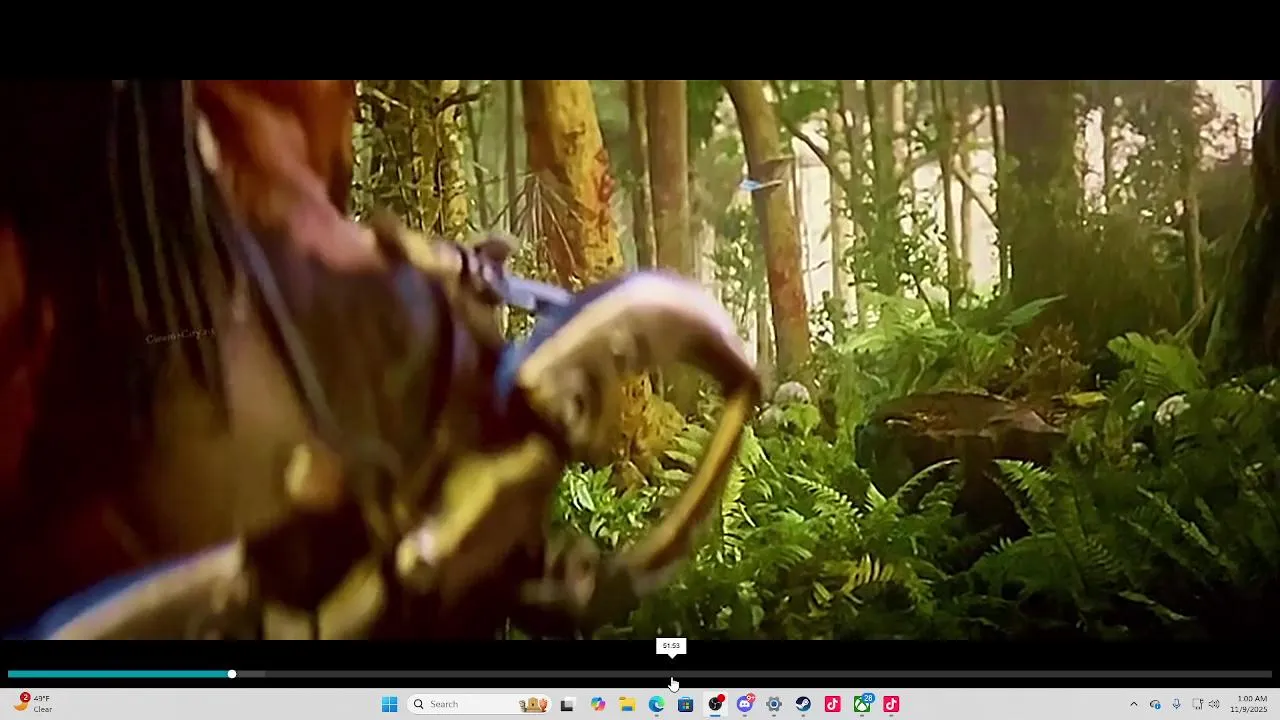Open the OneDrive tray icon
This screenshot has height=720, width=1280.
(1155, 704)
